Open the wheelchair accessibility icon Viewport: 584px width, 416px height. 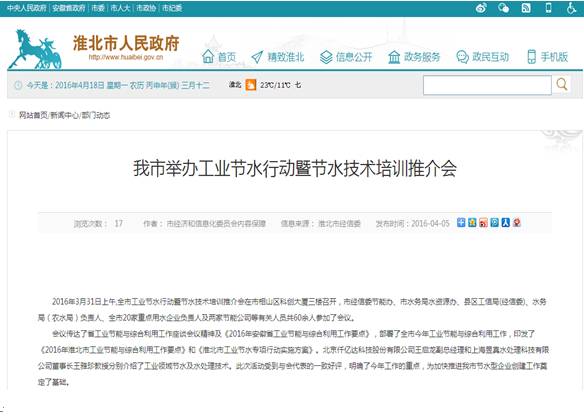(x=571, y=8)
